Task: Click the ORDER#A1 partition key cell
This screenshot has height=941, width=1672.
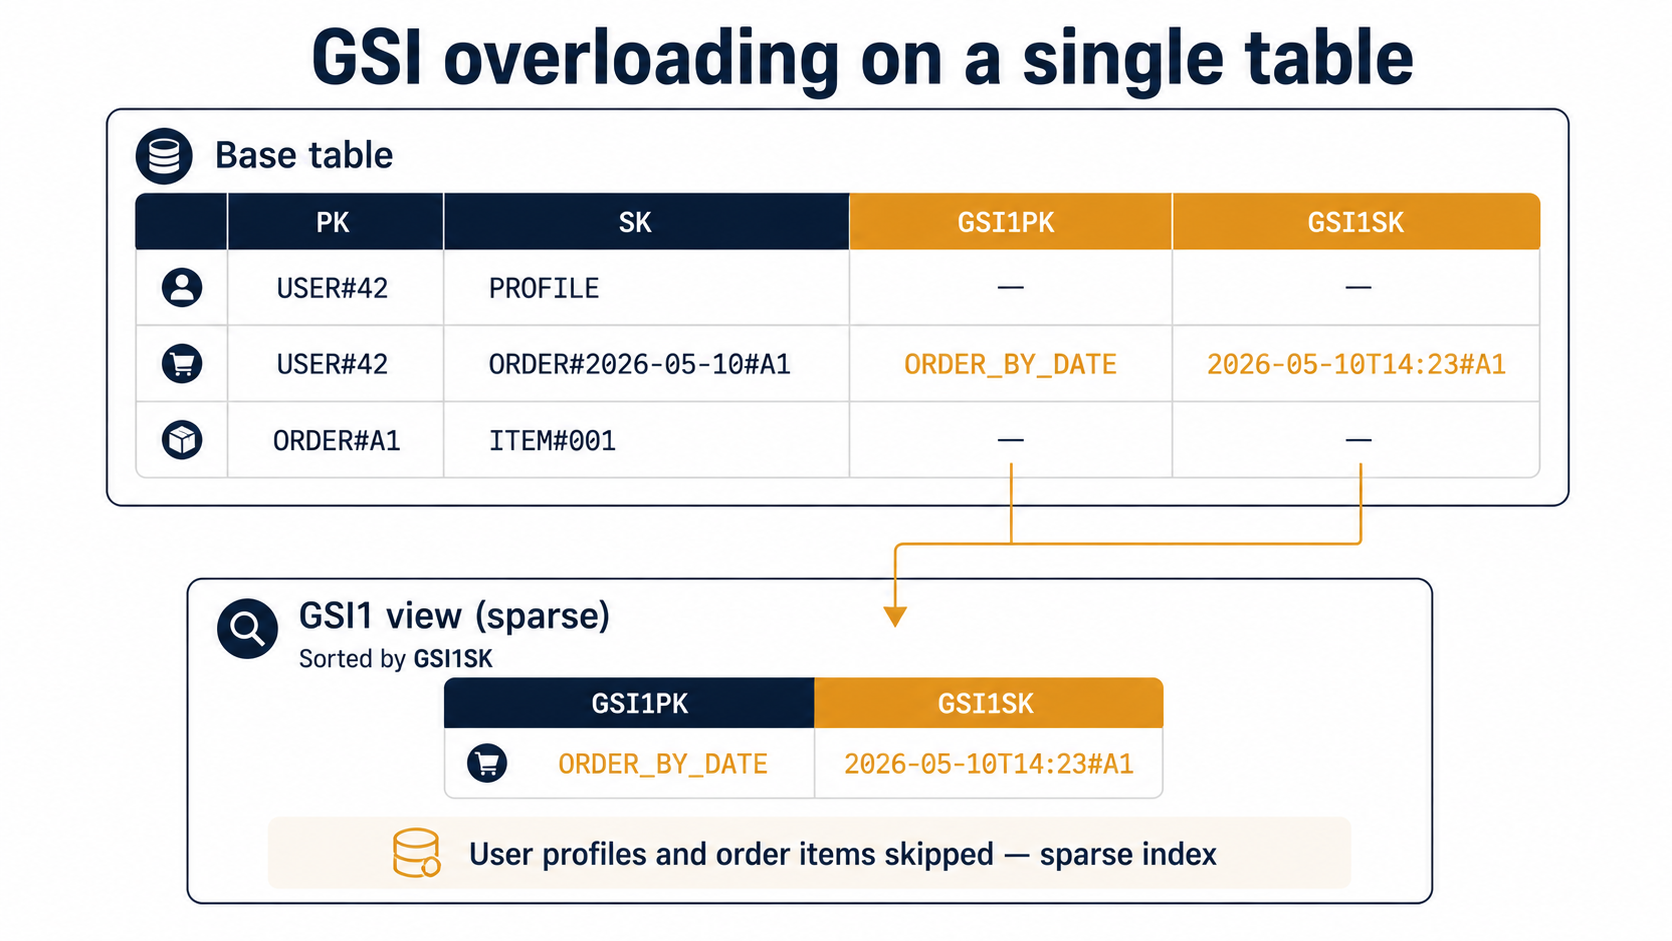Action: pos(337,441)
